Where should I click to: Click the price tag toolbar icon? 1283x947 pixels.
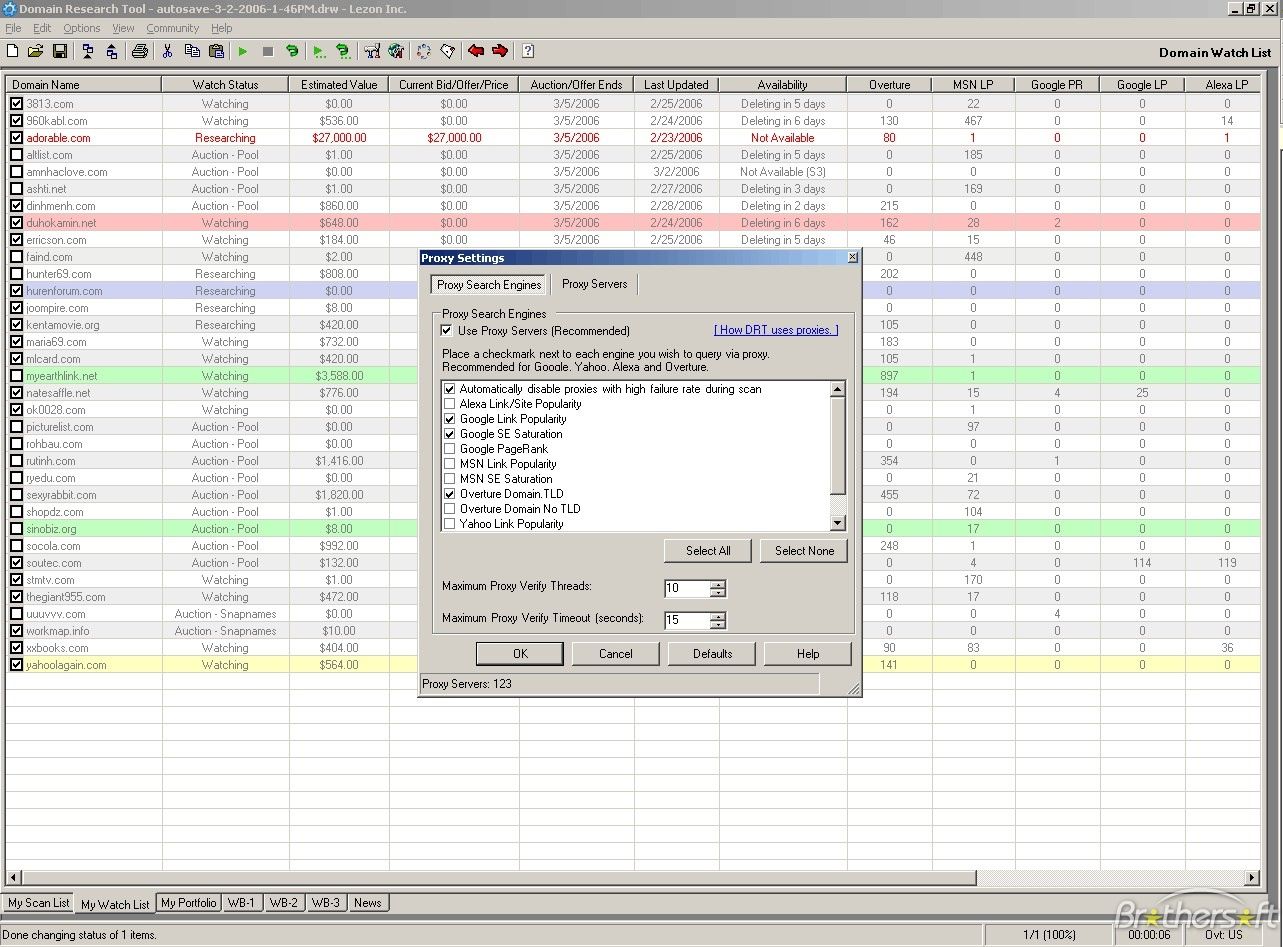pos(448,51)
